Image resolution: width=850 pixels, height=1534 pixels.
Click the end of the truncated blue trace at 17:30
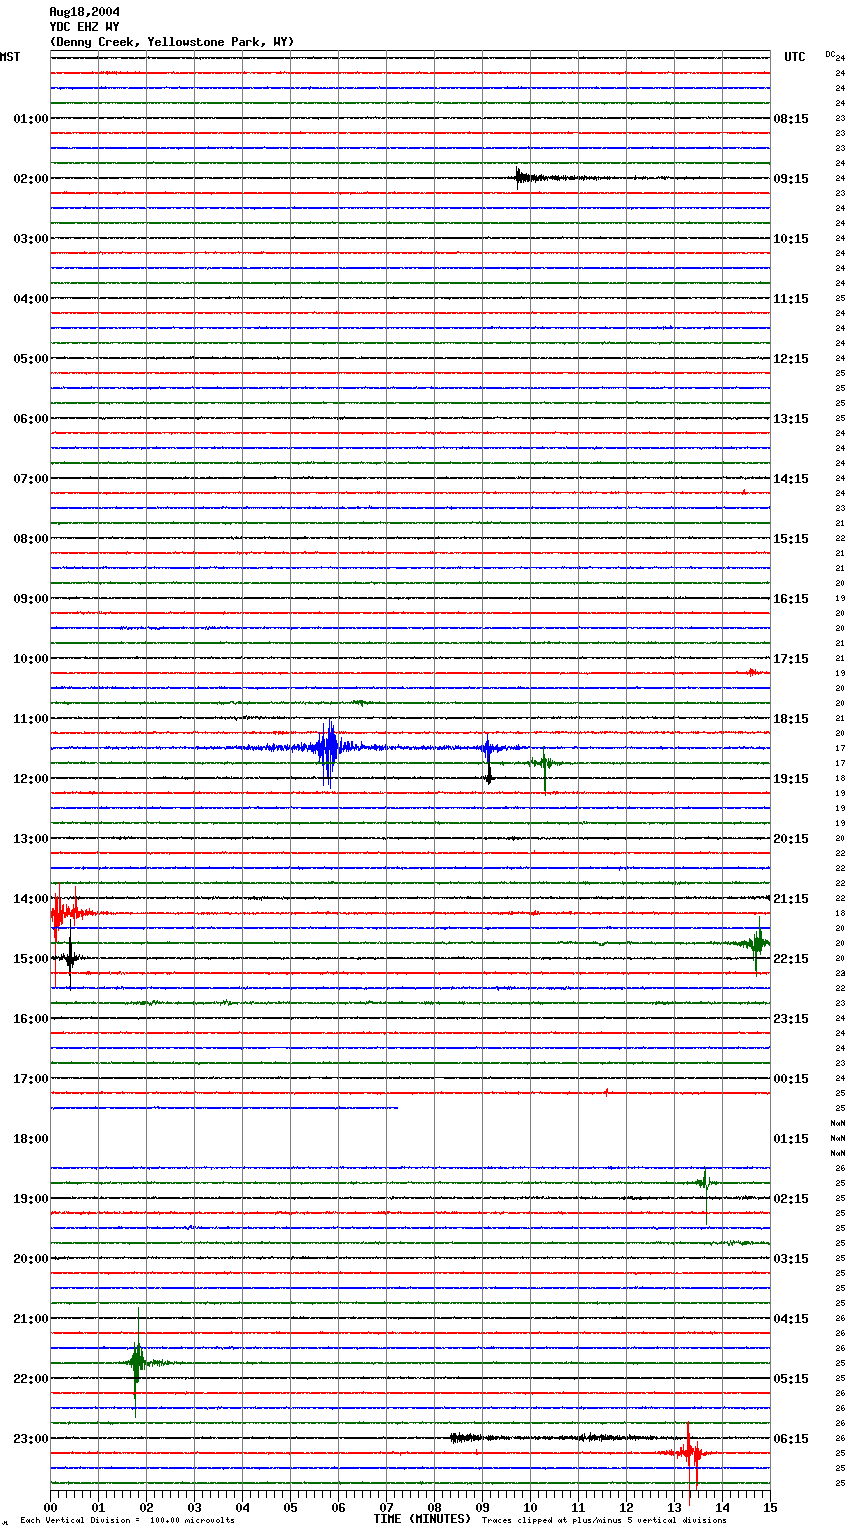[x=396, y=1108]
